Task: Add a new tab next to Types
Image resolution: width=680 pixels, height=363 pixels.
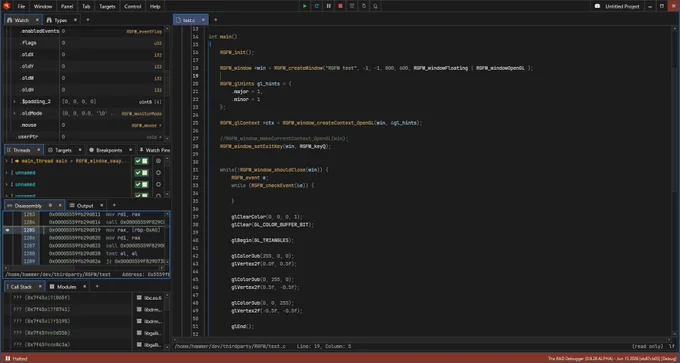Action: (88, 20)
